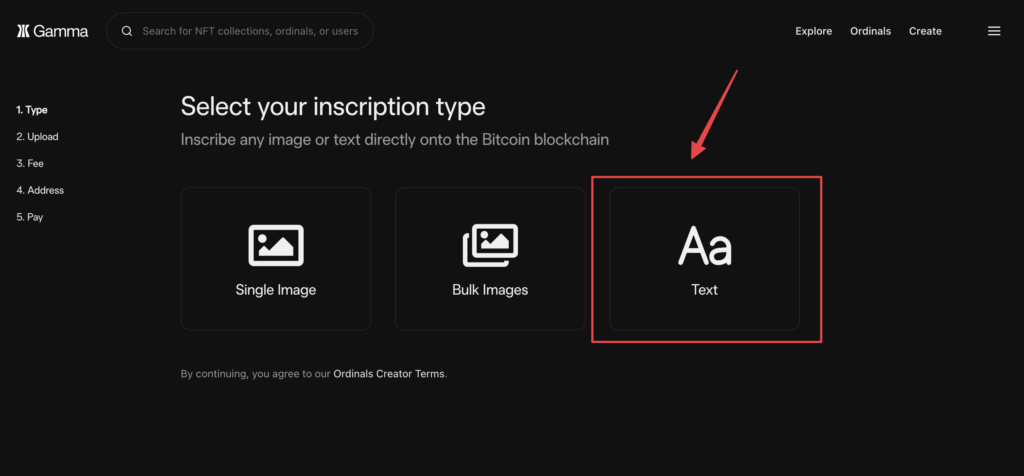Open the Create menu item
Viewport: 1024px width, 476px height.
click(x=925, y=31)
